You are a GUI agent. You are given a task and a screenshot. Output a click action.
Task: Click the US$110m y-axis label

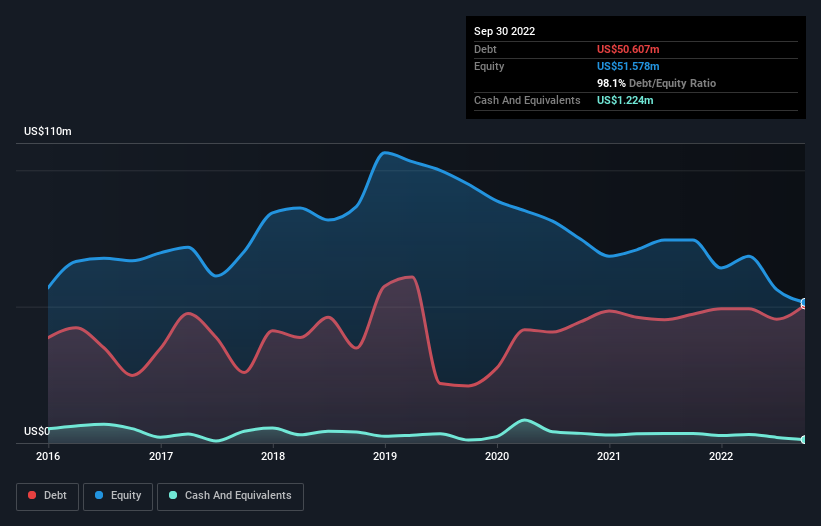pyautogui.click(x=48, y=131)
